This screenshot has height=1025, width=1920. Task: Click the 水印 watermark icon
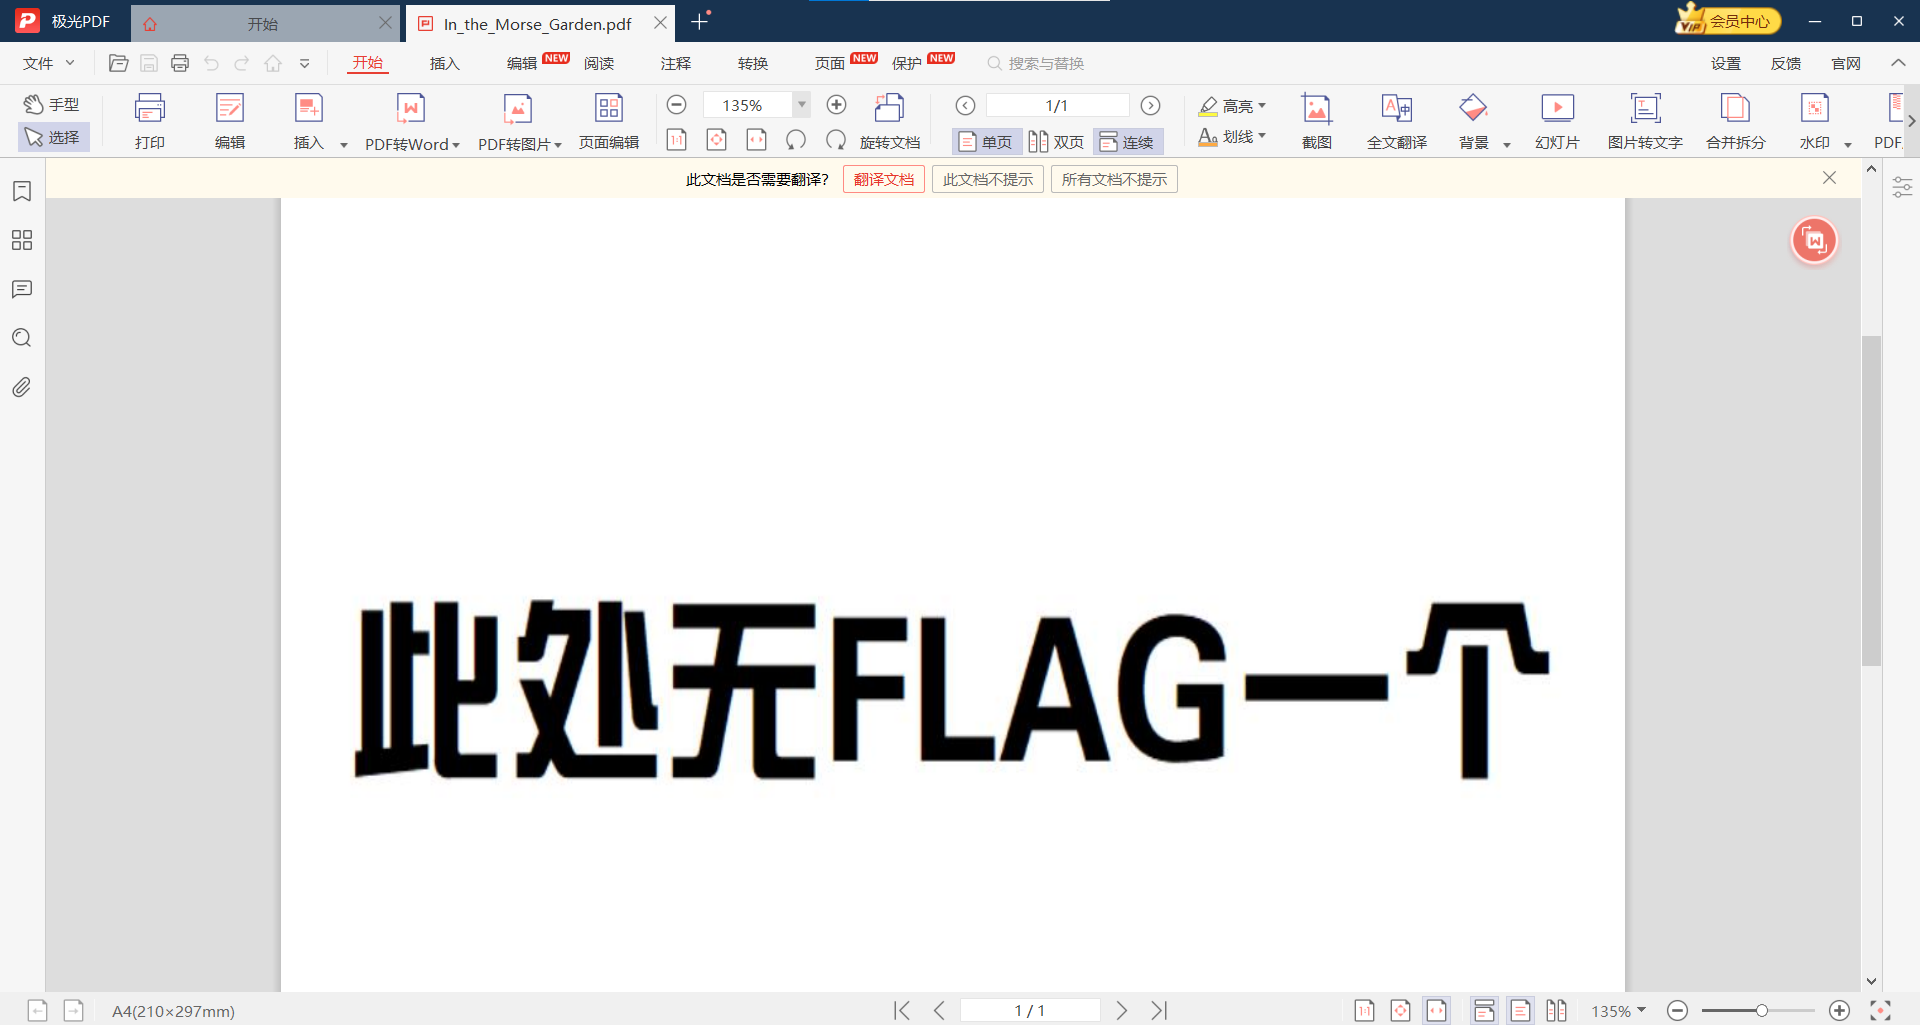point(1814,108)
